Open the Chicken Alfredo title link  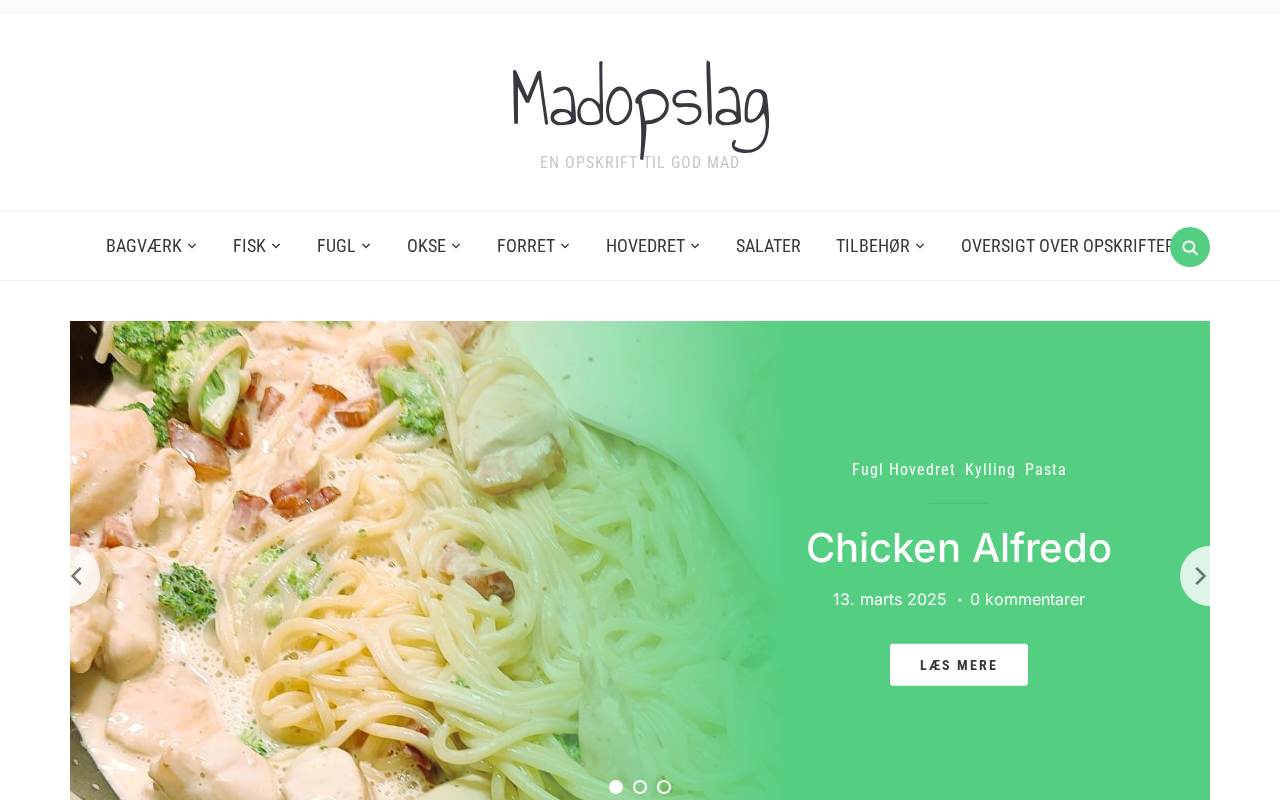point(959,548)
